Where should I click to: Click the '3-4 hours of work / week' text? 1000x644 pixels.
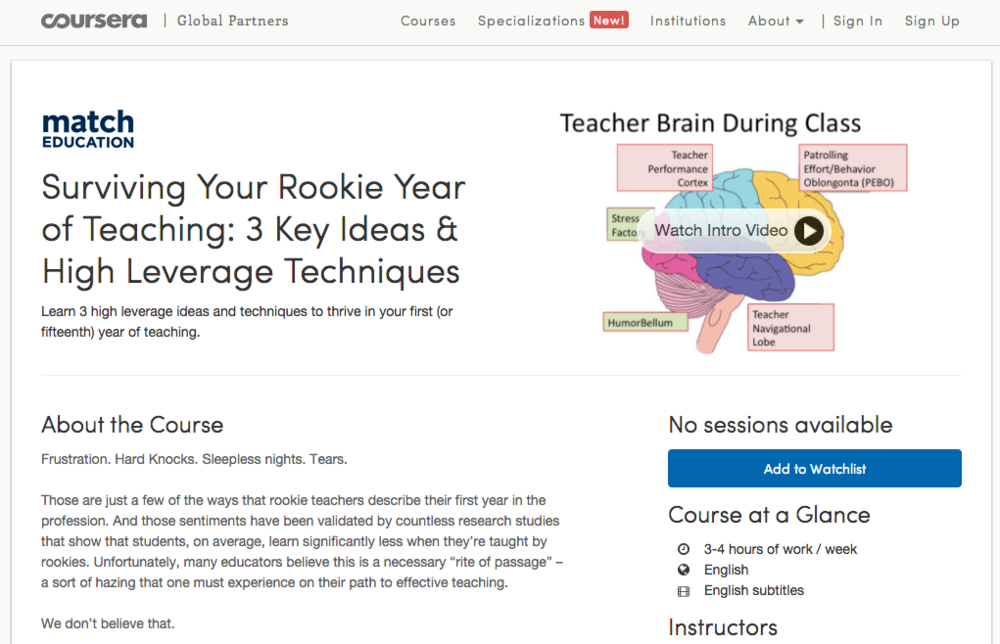[x=780, y=549]
